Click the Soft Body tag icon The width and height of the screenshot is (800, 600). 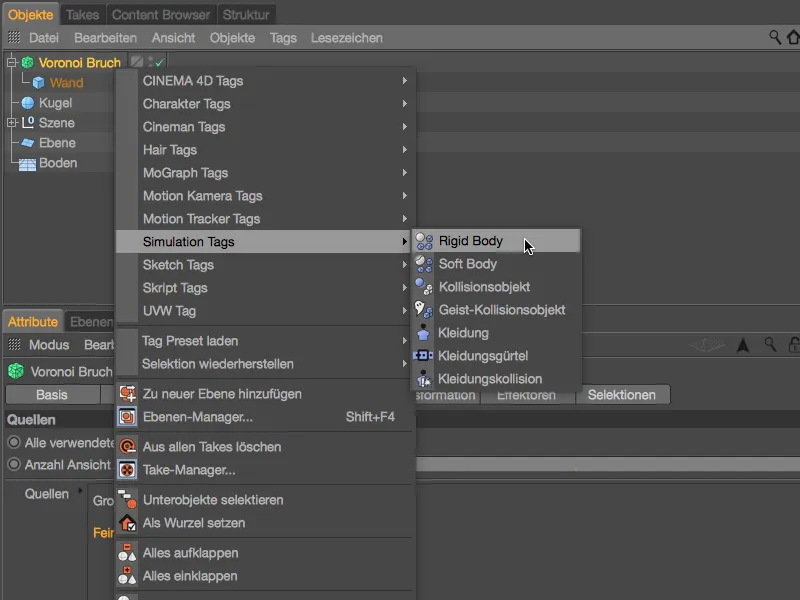[424, 264]
